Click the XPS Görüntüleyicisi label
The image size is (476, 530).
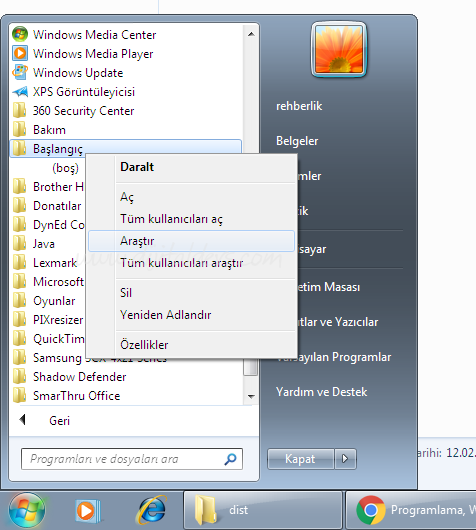(x=84, y=92)
